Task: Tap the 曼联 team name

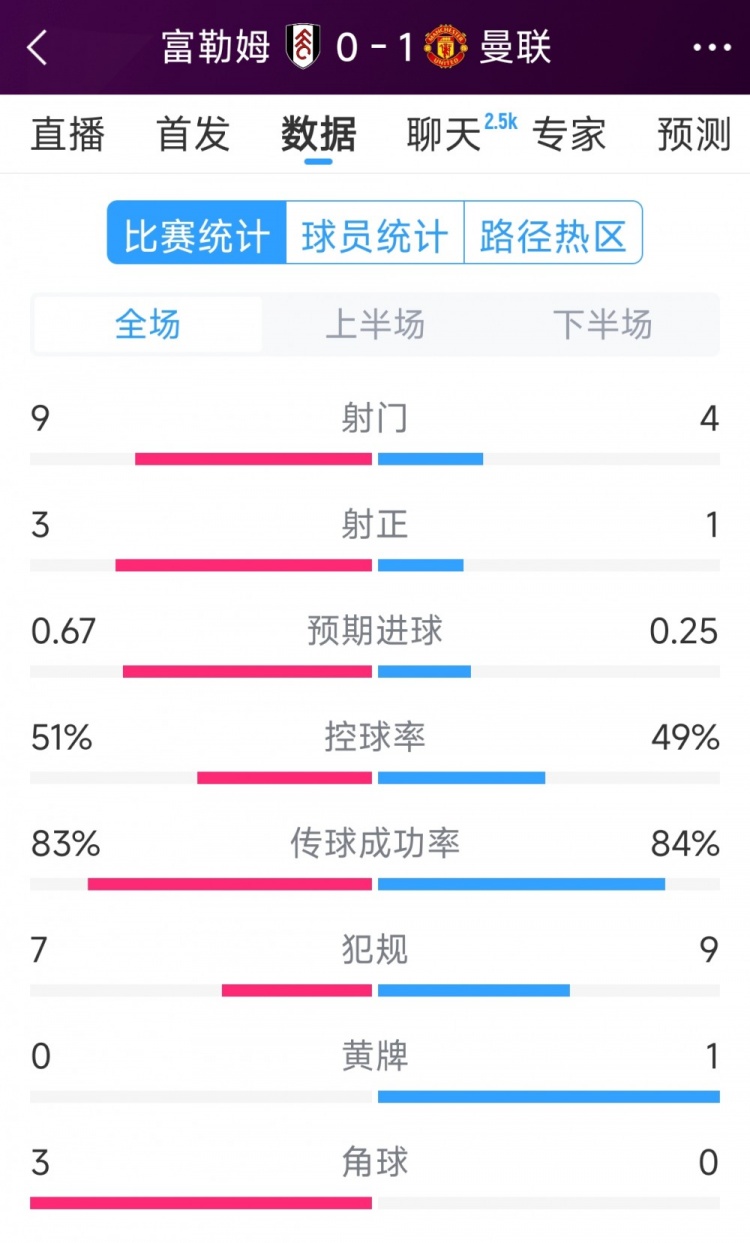Action: tap(515, 47)
